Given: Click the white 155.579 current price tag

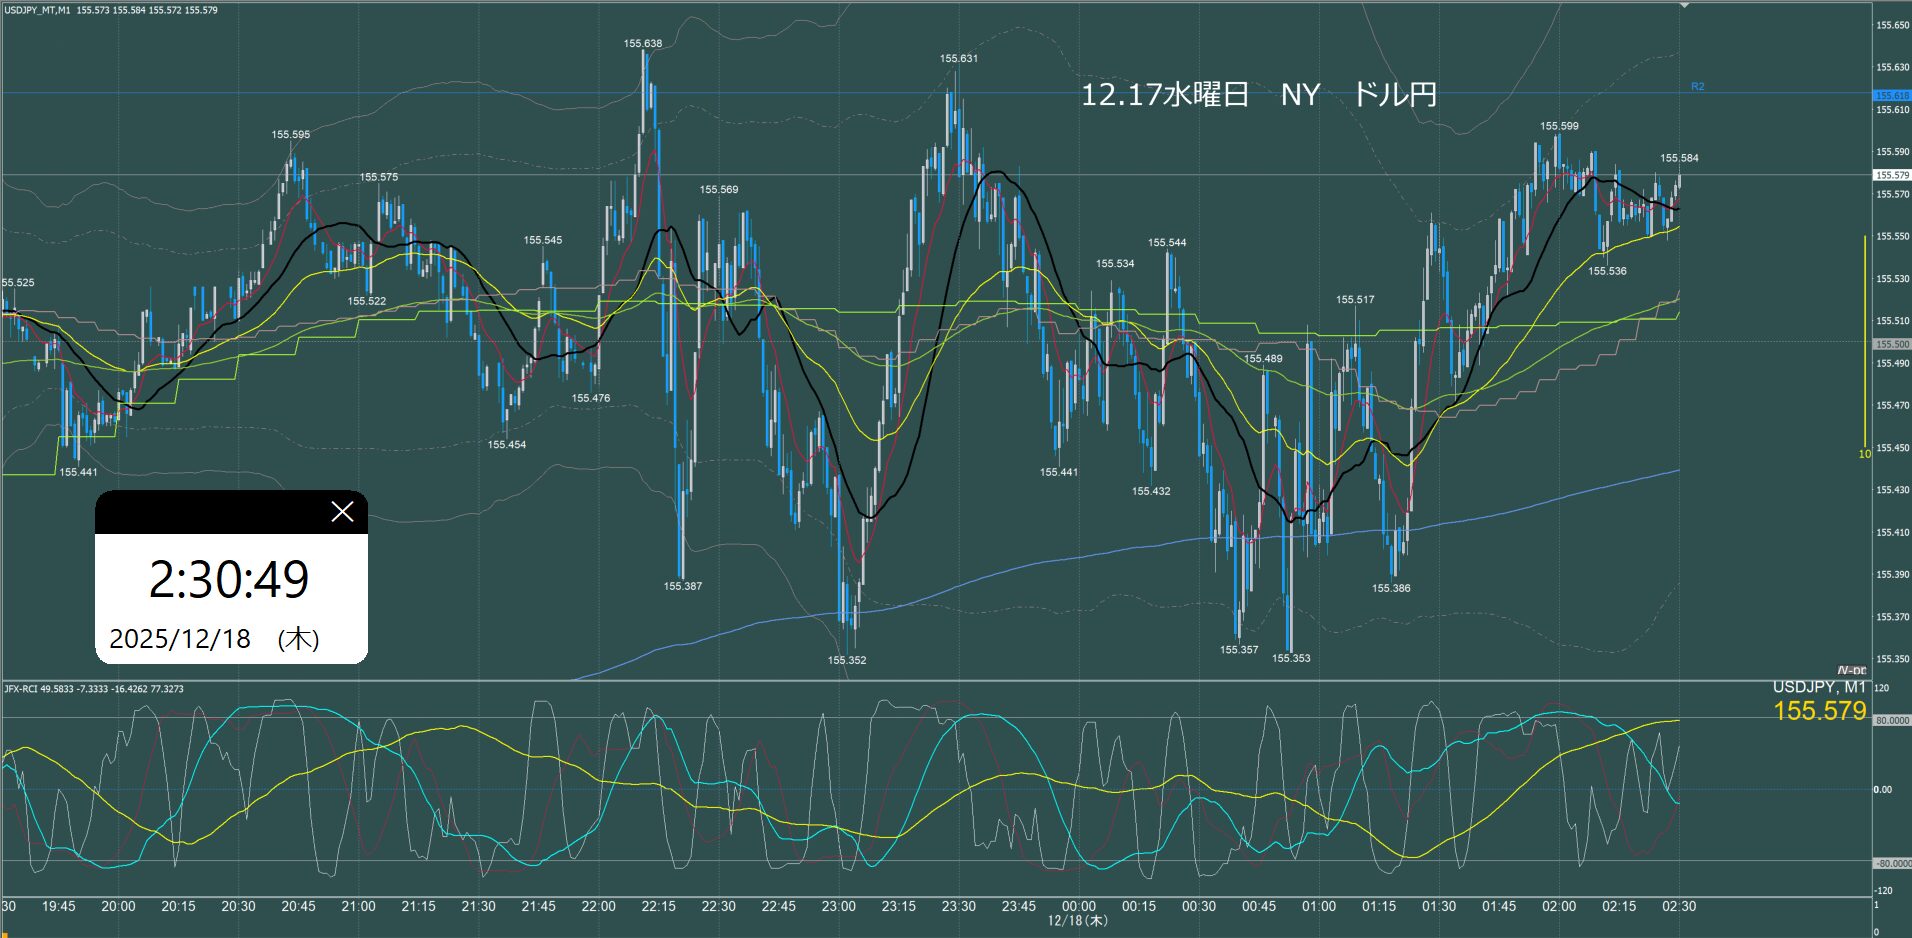Looking at the screenshot, I should click(x=1890, y=175).
